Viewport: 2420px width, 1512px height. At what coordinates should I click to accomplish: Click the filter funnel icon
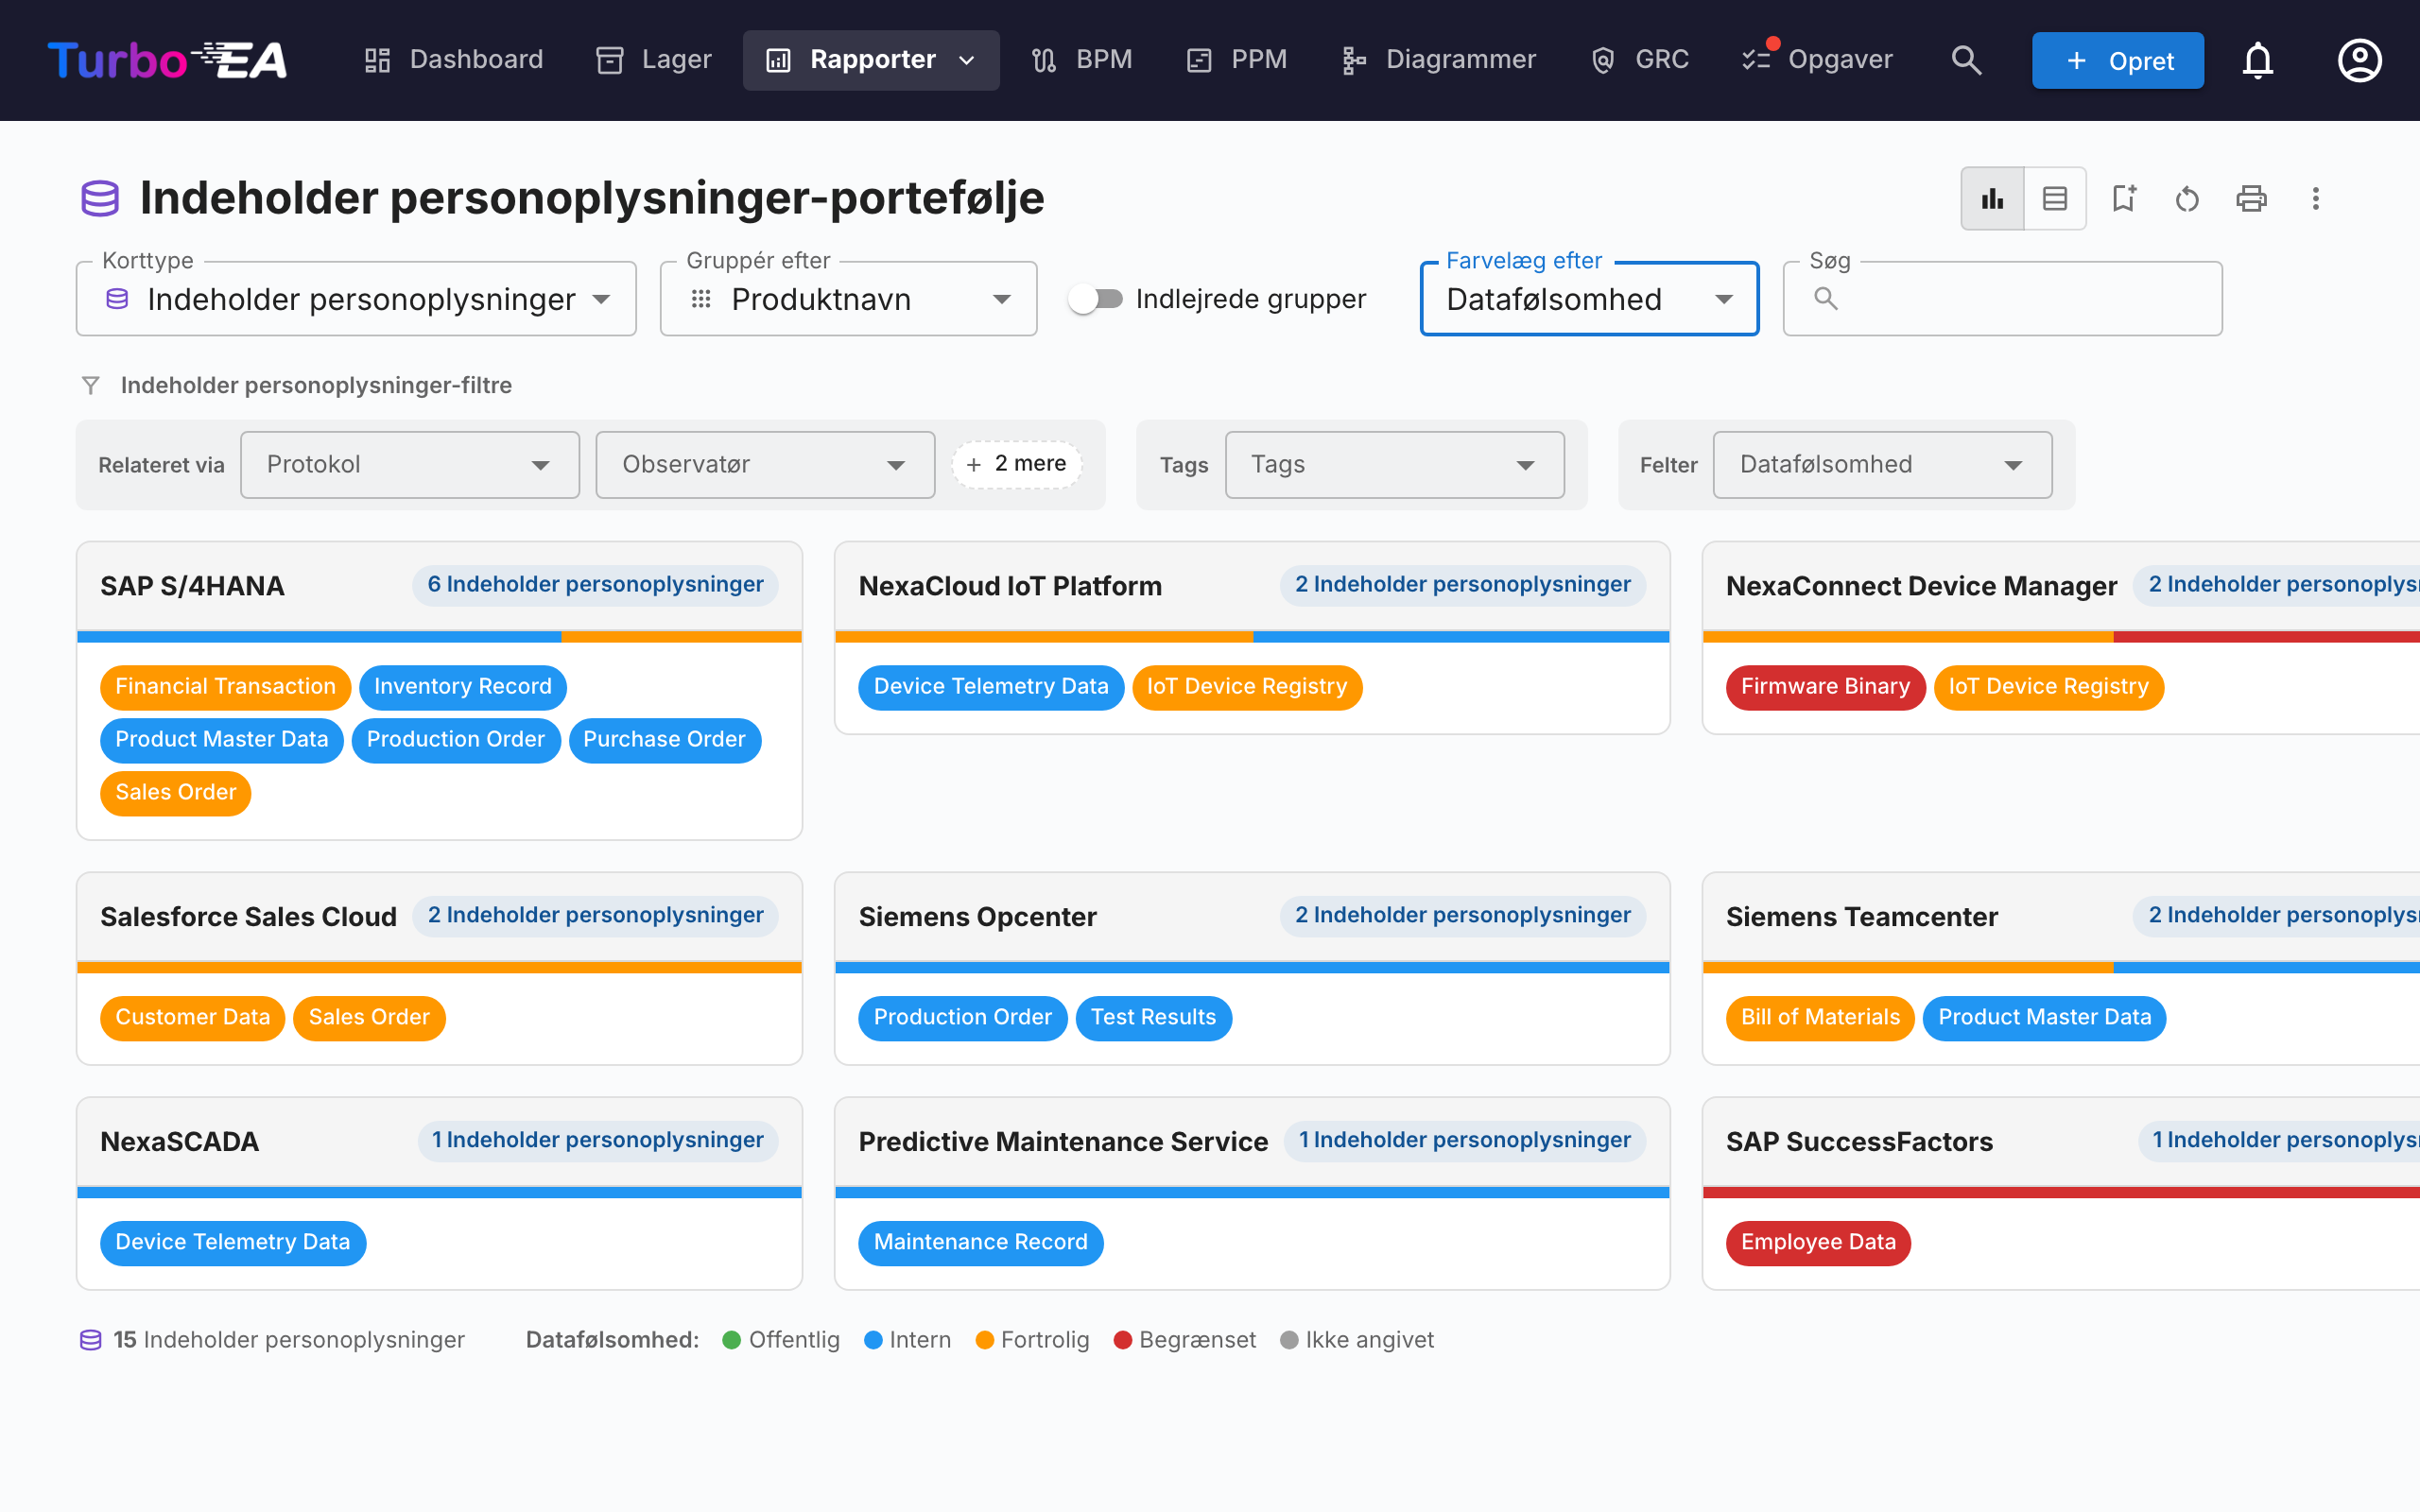tap(91, 385)
